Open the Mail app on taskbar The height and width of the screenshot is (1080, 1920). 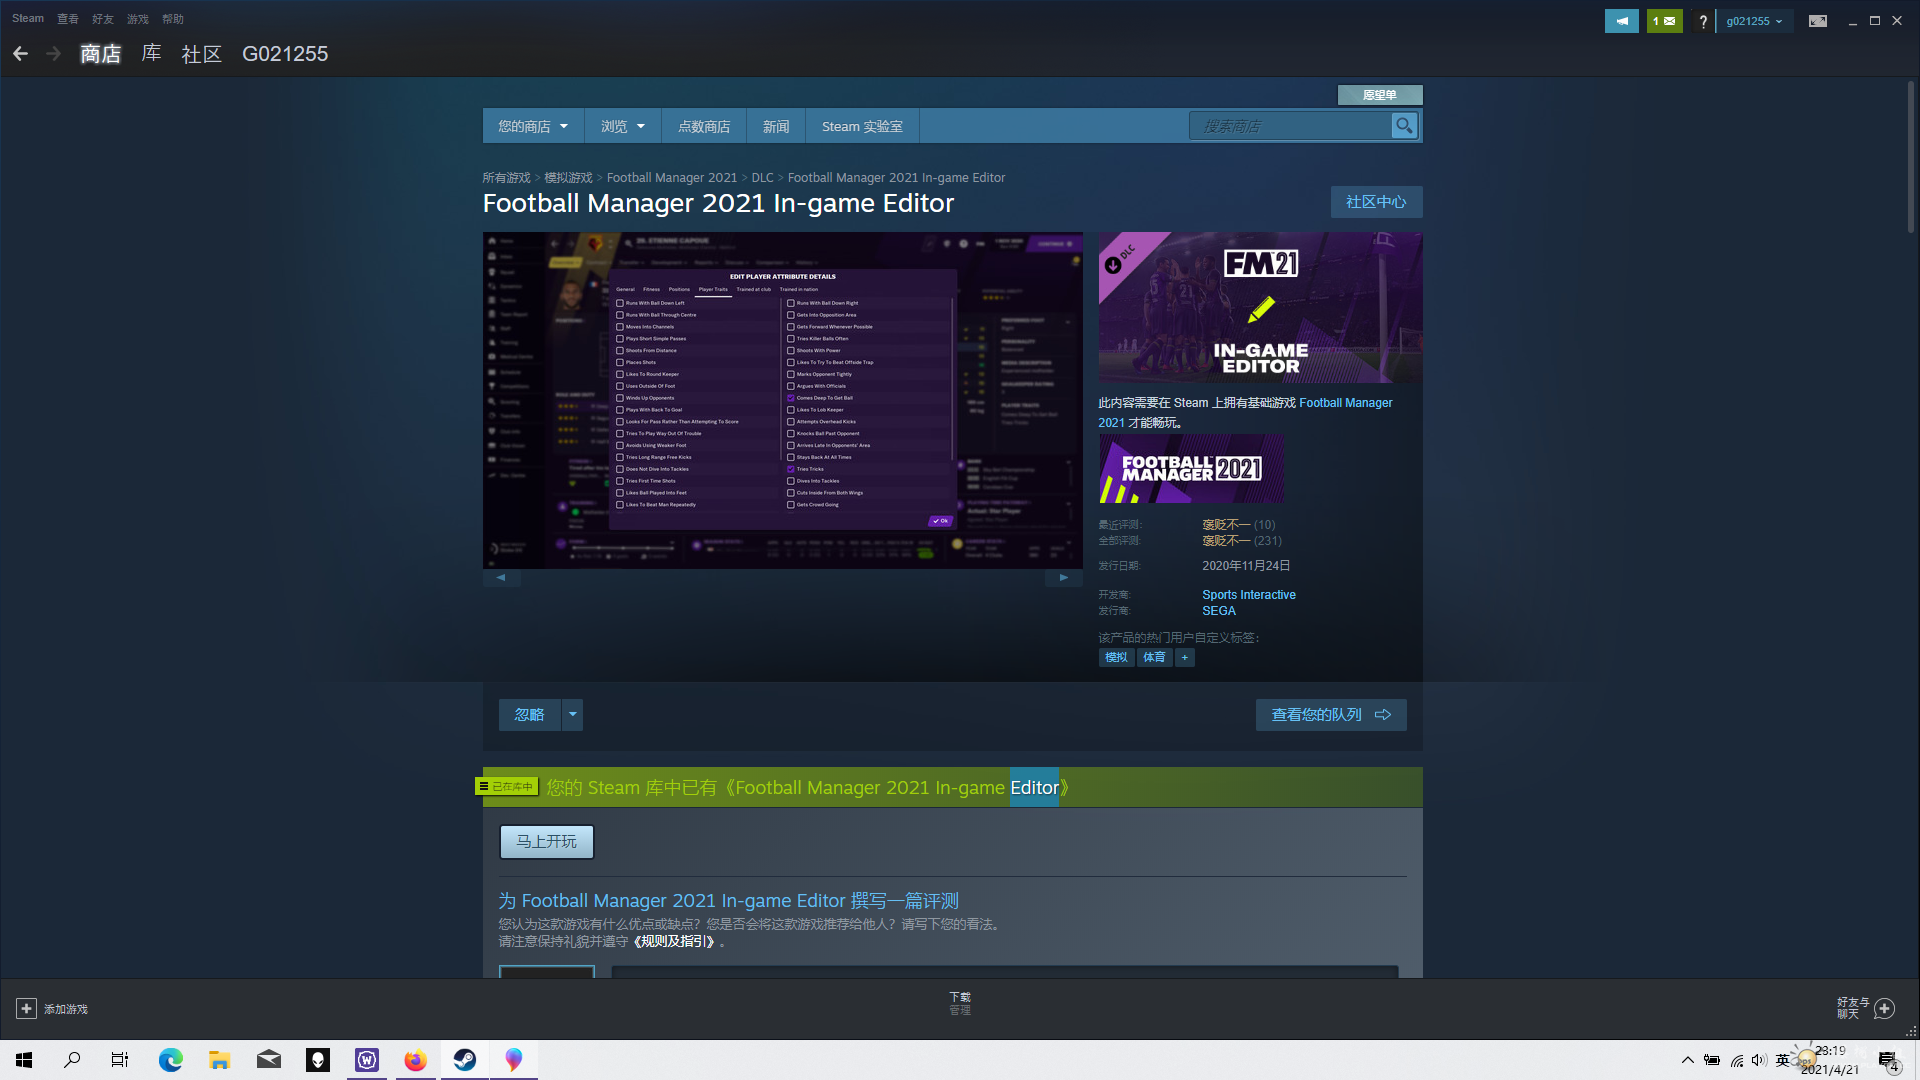(x=269, y=1060)
